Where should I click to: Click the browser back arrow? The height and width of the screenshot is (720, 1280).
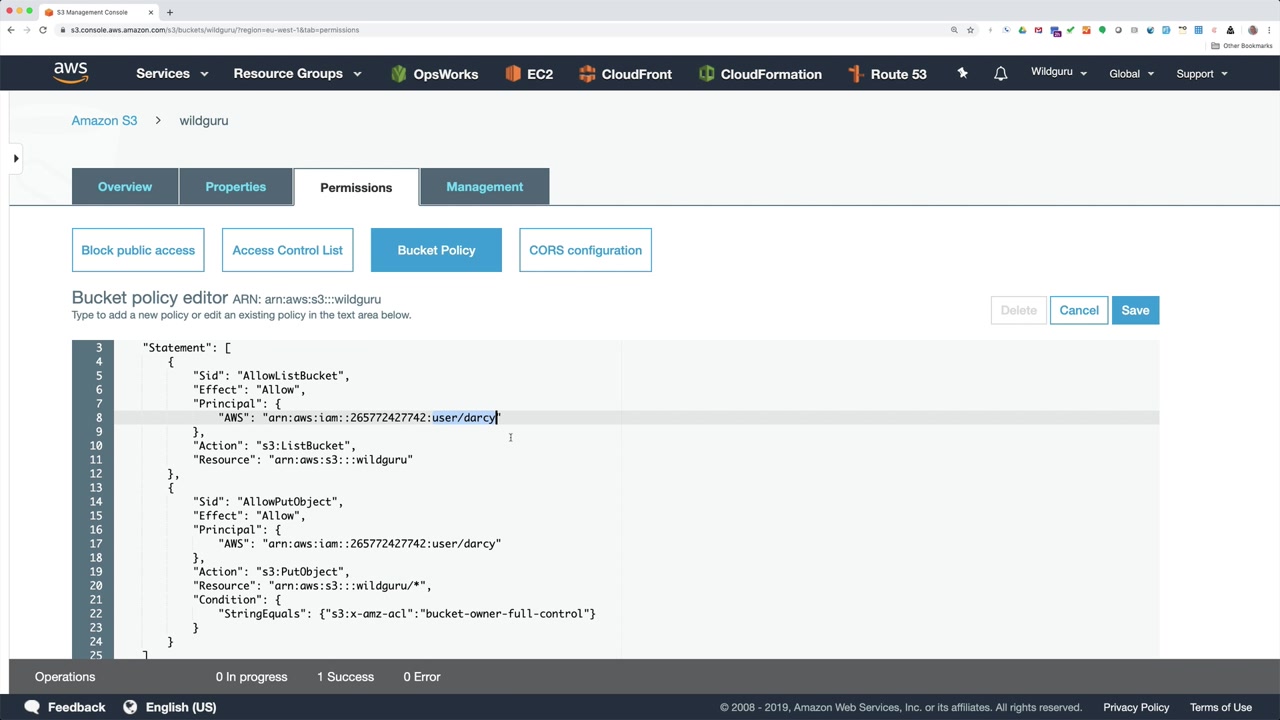pyautogui.click(x=11, y=30)
